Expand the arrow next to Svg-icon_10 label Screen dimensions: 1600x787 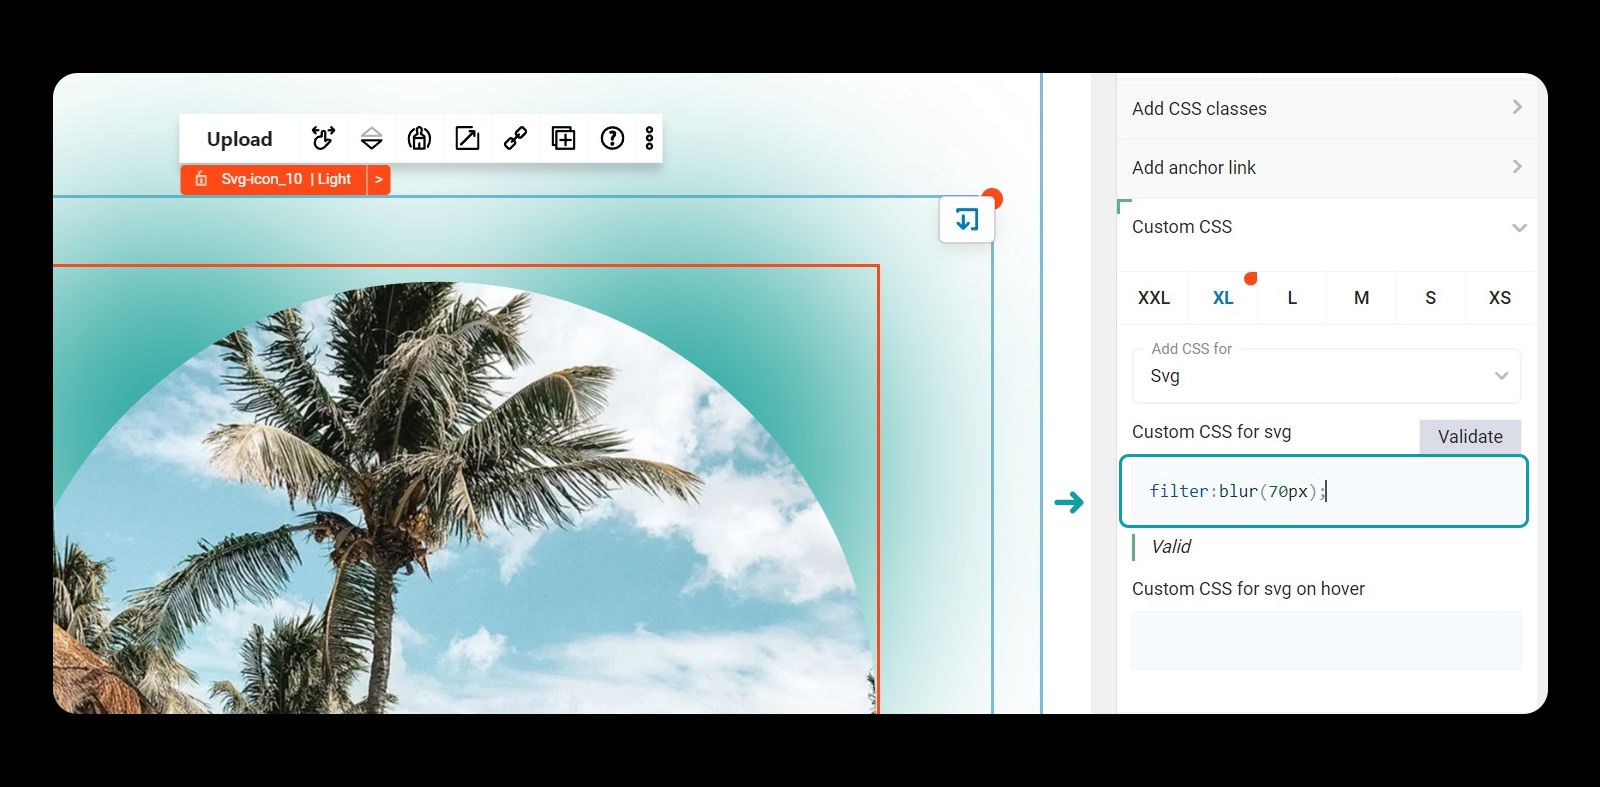pyautogui.click(x=379, y=179)
